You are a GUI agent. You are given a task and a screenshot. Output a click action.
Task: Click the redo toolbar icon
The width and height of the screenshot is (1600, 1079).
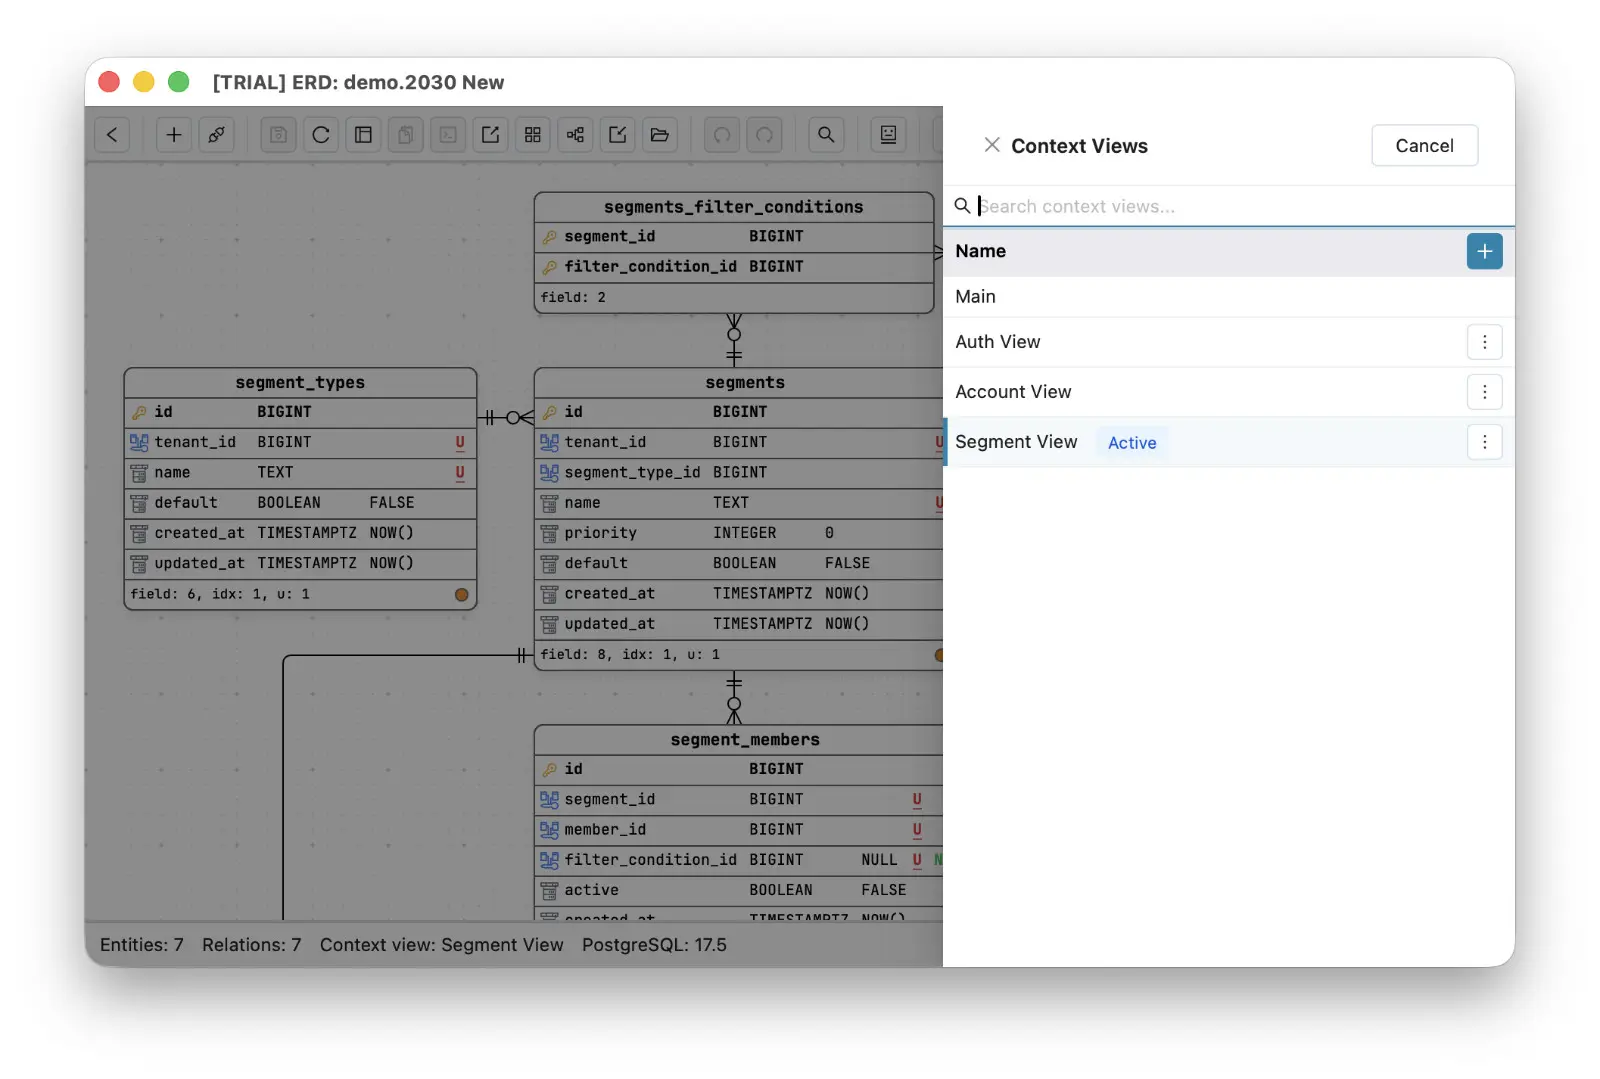click(x=765, y=135)
